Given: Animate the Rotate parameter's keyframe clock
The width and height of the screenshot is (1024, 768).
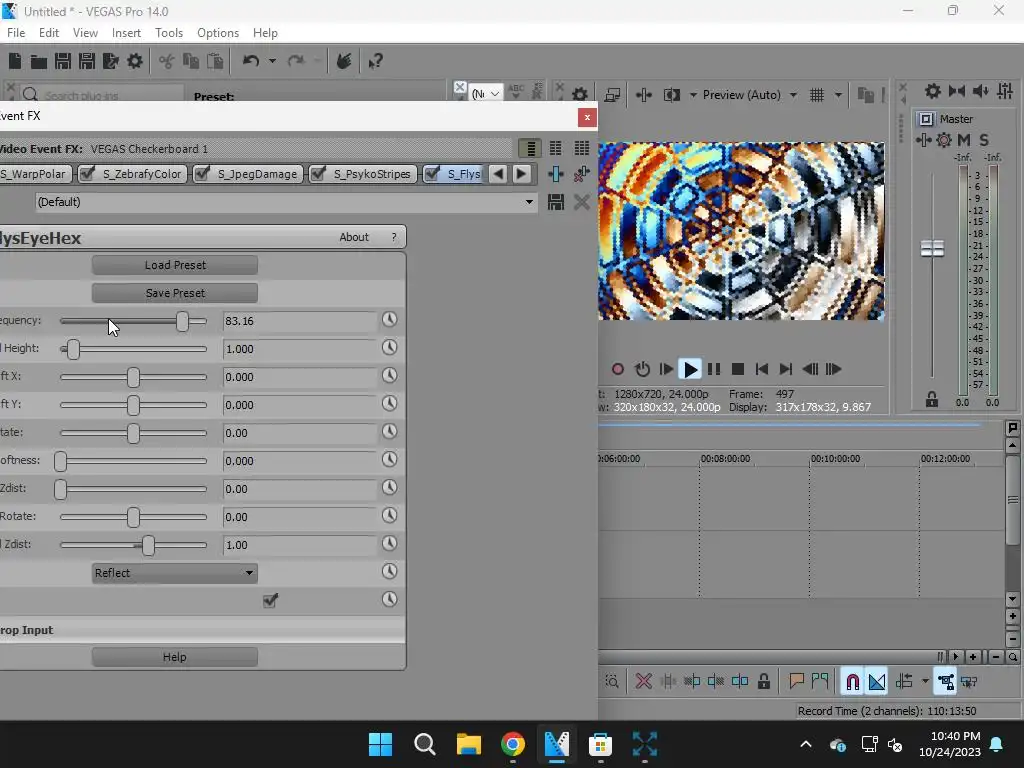Looking at the screenshot, I should coord(389,515).
